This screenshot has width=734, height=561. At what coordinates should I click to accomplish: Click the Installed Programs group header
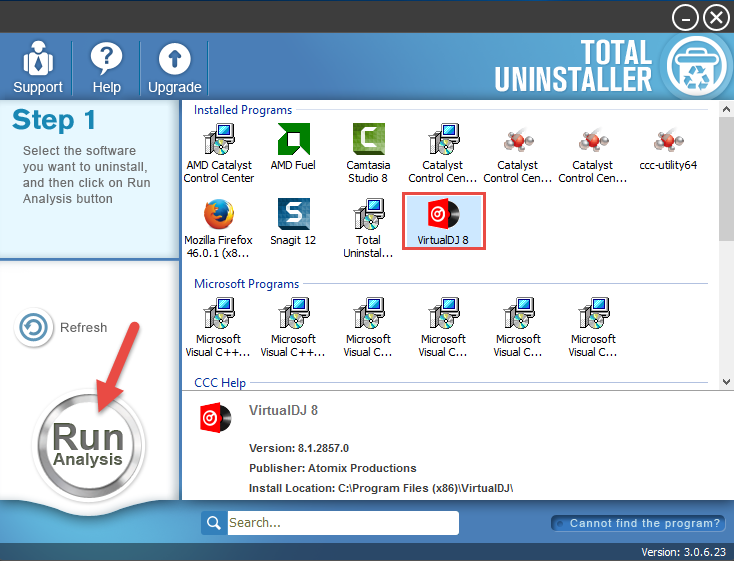click(243, 110)
